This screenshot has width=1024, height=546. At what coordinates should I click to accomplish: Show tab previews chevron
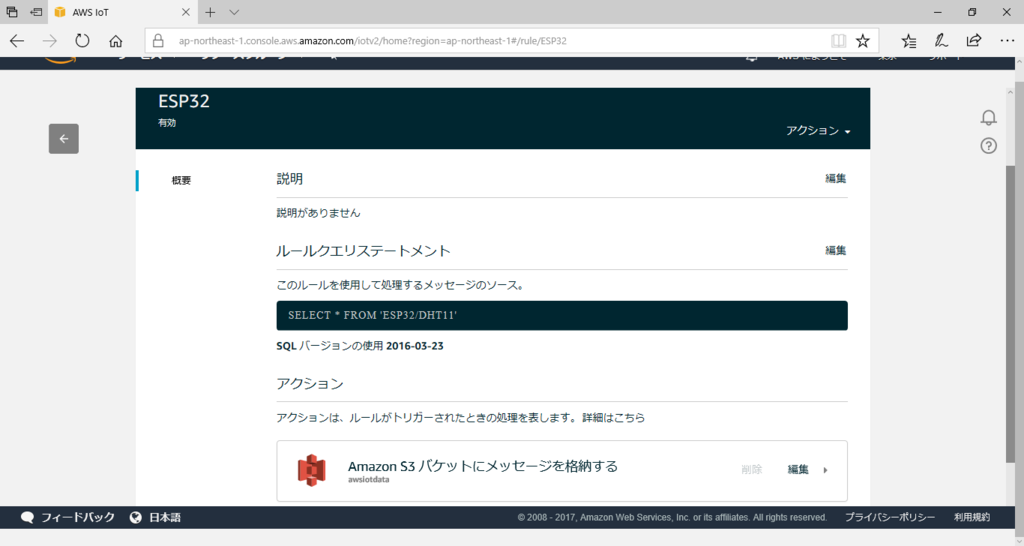pos(234,12)
